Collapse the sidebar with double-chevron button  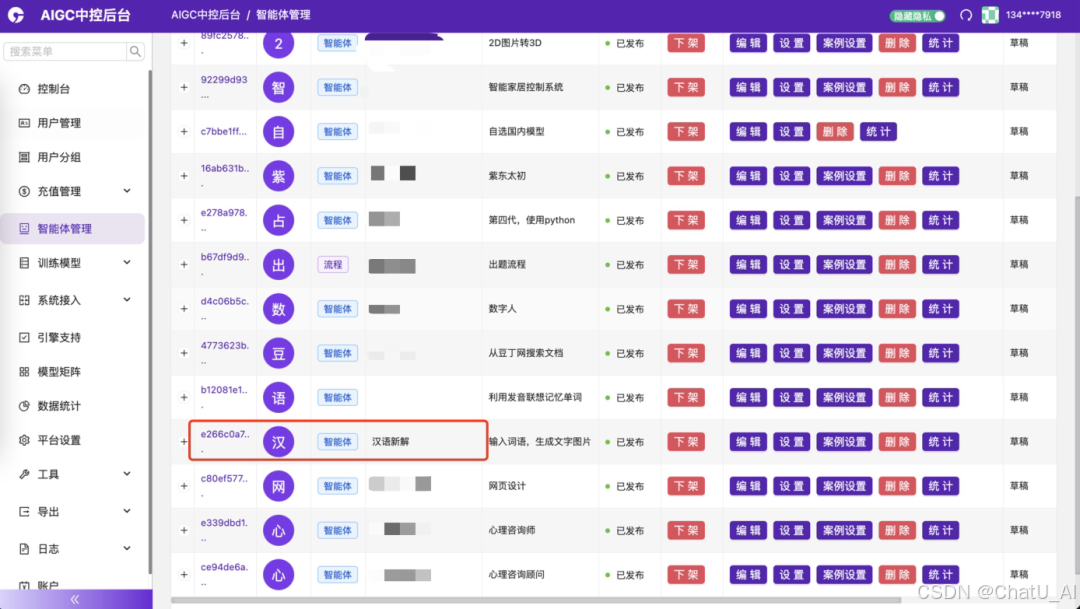point(75,599)
